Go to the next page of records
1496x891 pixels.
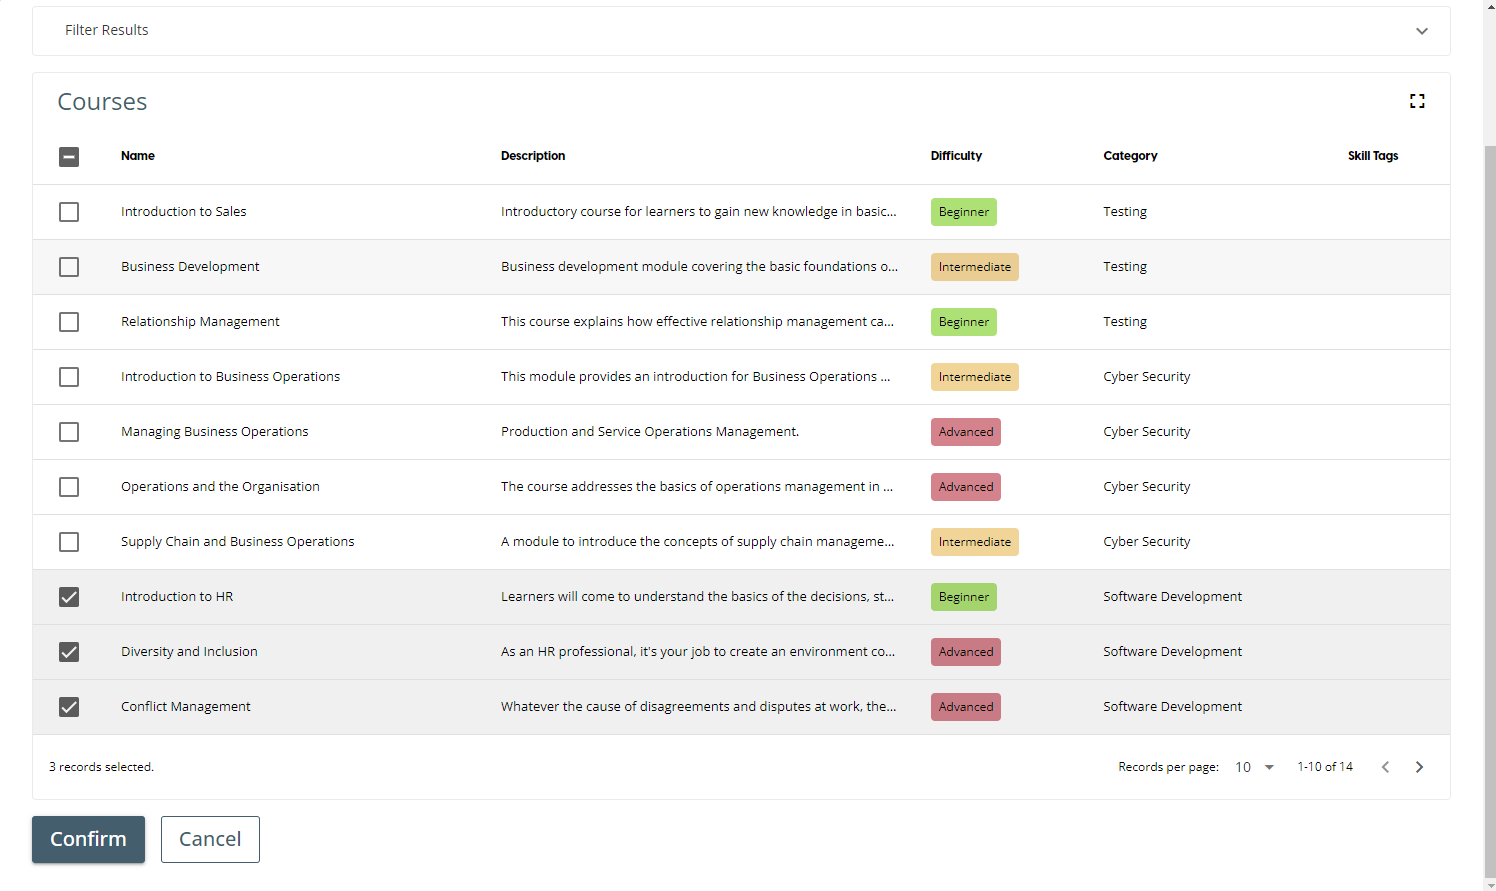point(1419,767)
